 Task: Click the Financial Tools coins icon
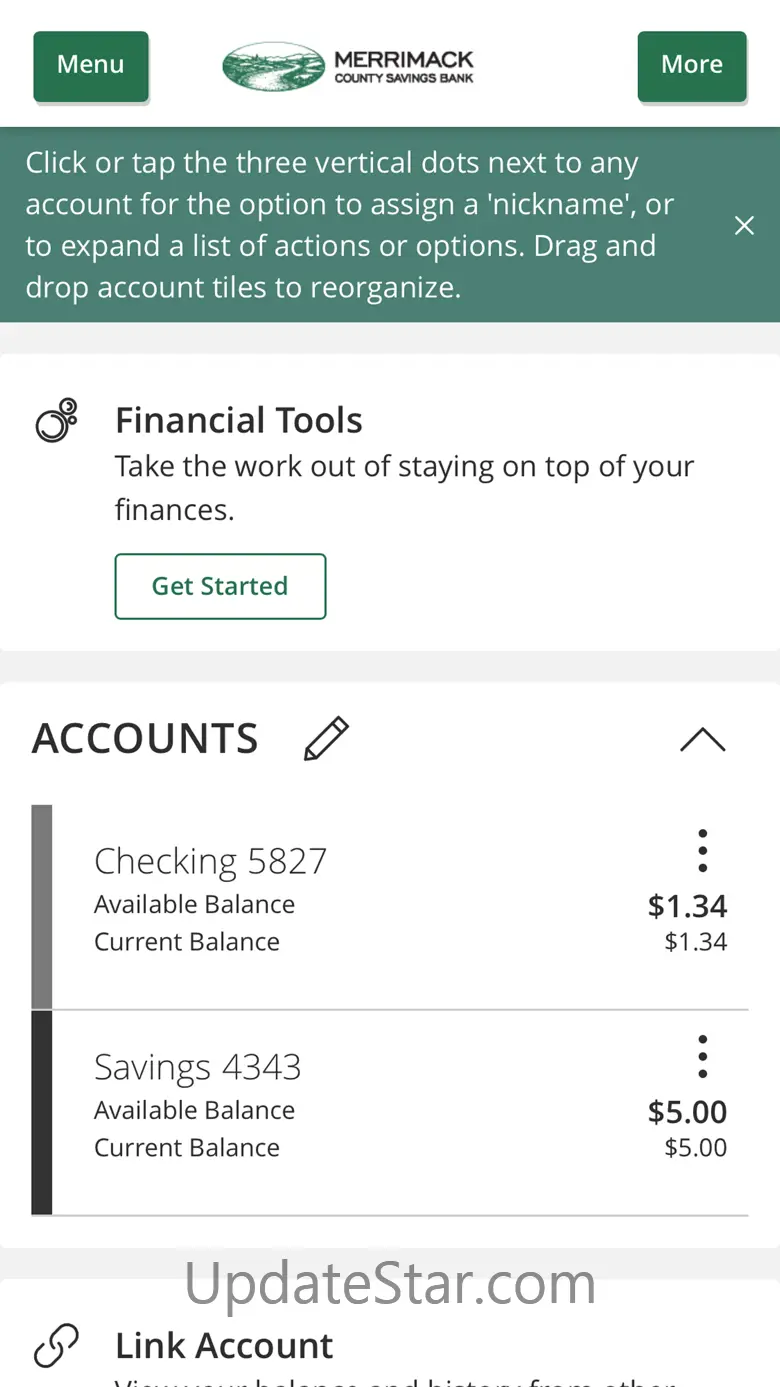(x=56, y=421)
